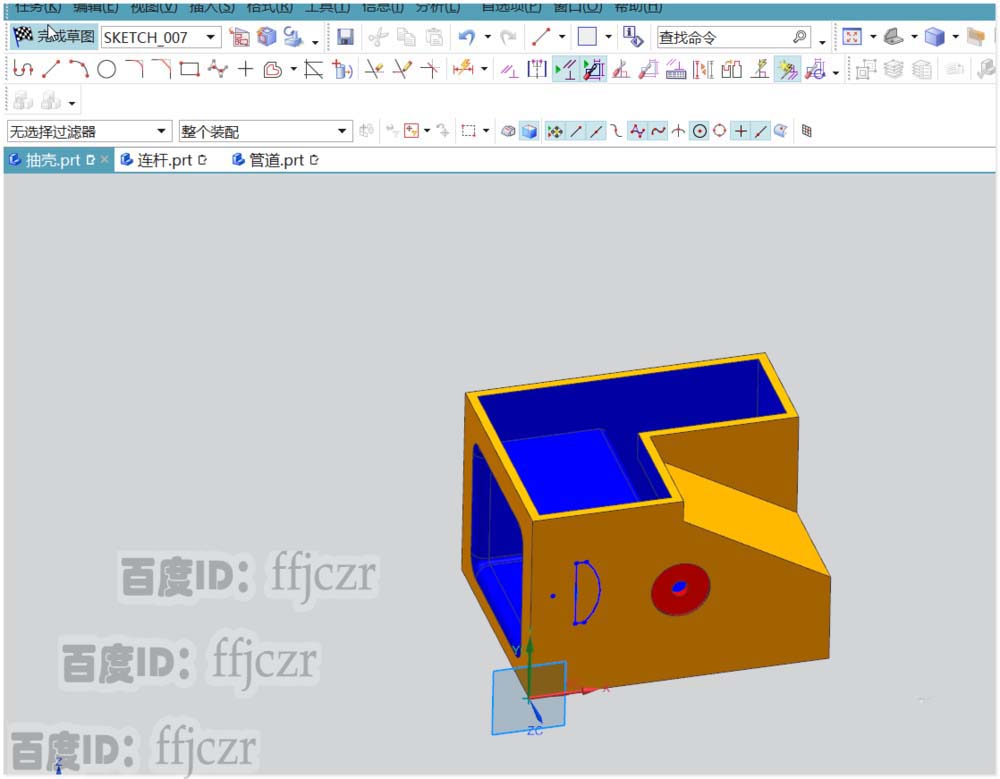Select the Fillet sketch tool
This screenshot has height=779, width=1000.
(134, 68)
